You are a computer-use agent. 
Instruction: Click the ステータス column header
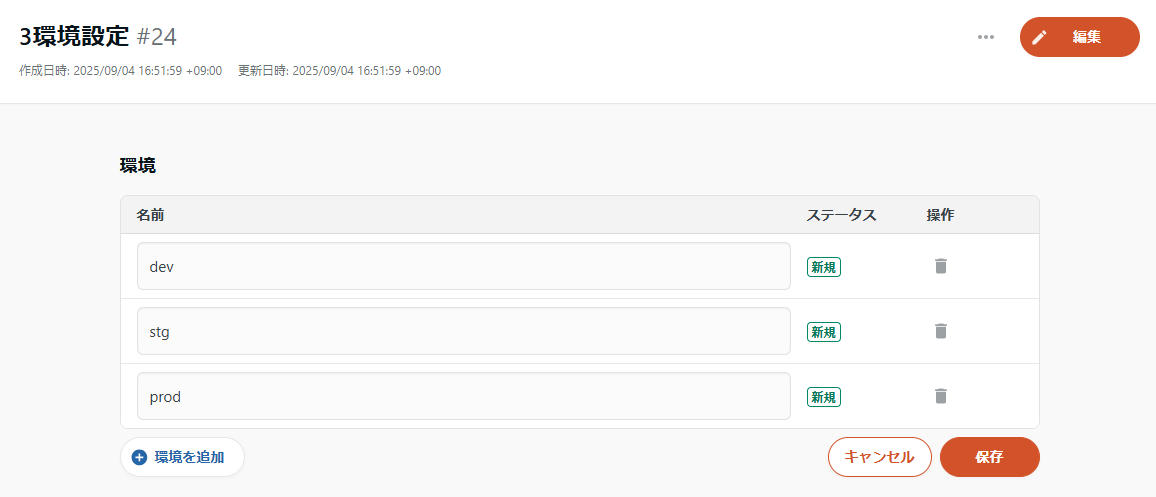point(841,215)
